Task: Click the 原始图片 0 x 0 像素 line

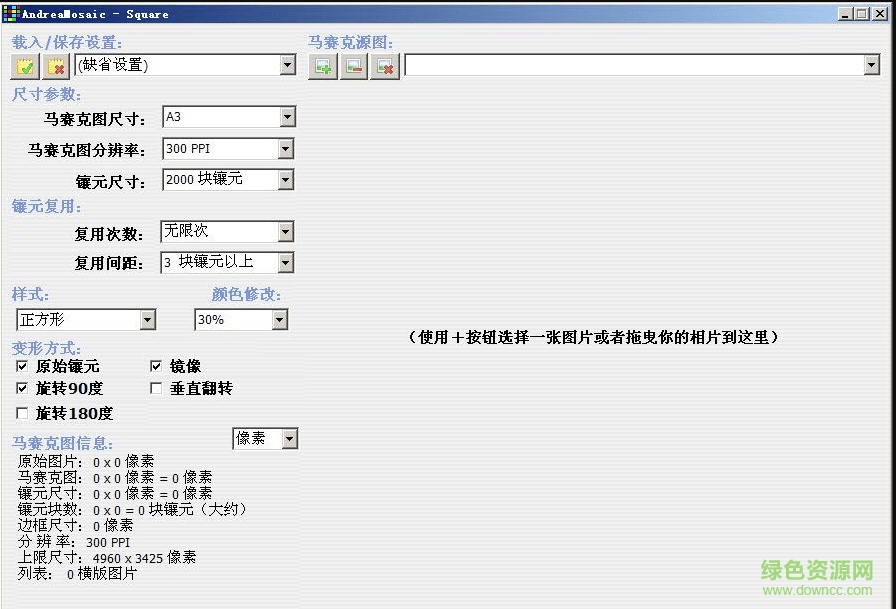Action: point(86,462)
